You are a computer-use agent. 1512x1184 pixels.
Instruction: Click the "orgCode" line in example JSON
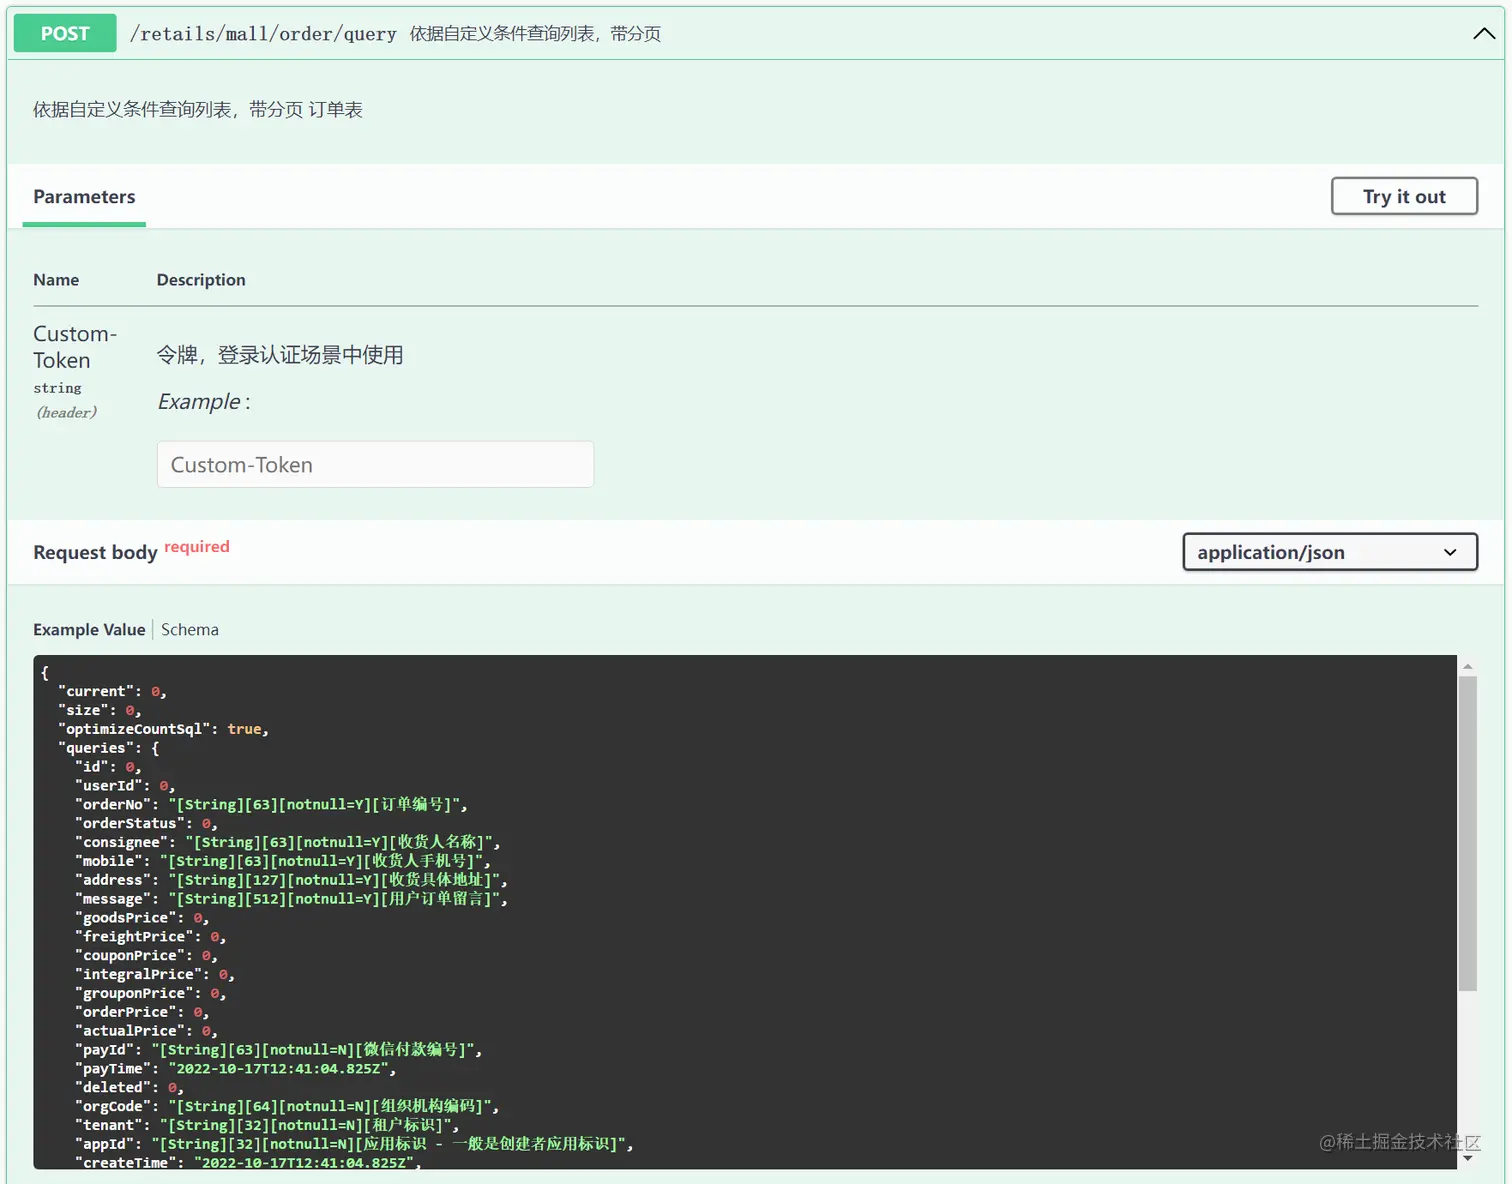(x=287, y=1106)
